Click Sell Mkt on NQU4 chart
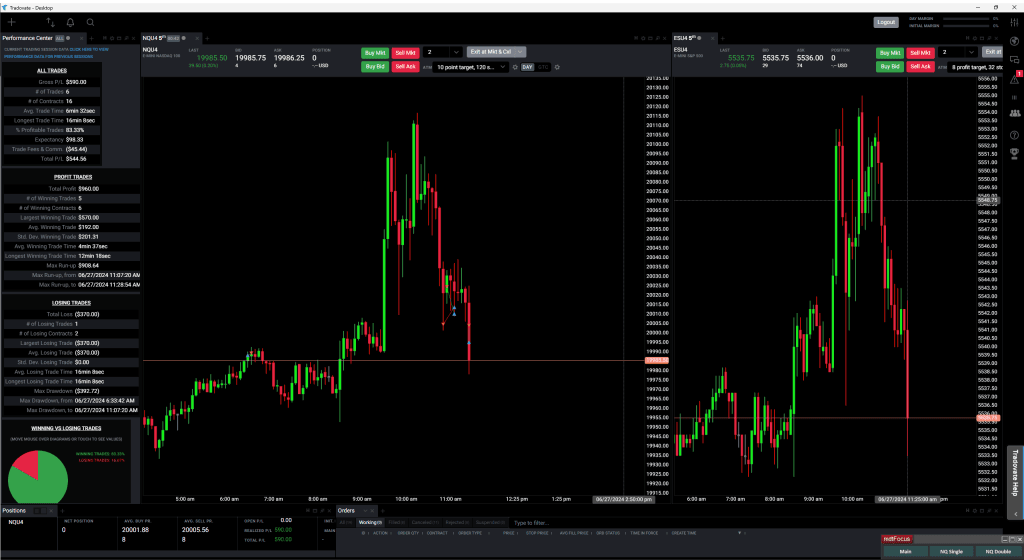The image size is (1024, 560). [x=405, y=53]
